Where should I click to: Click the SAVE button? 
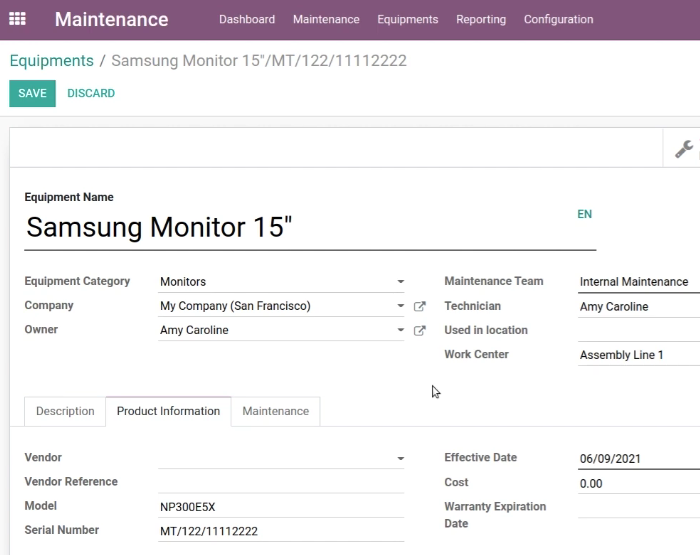(32, 93)
